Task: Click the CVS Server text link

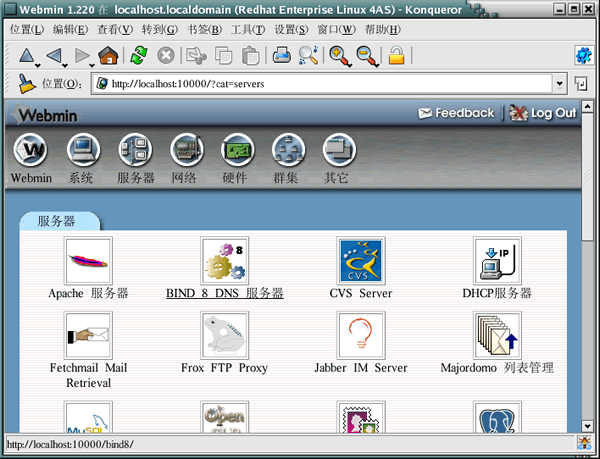Action: (361, 293)
